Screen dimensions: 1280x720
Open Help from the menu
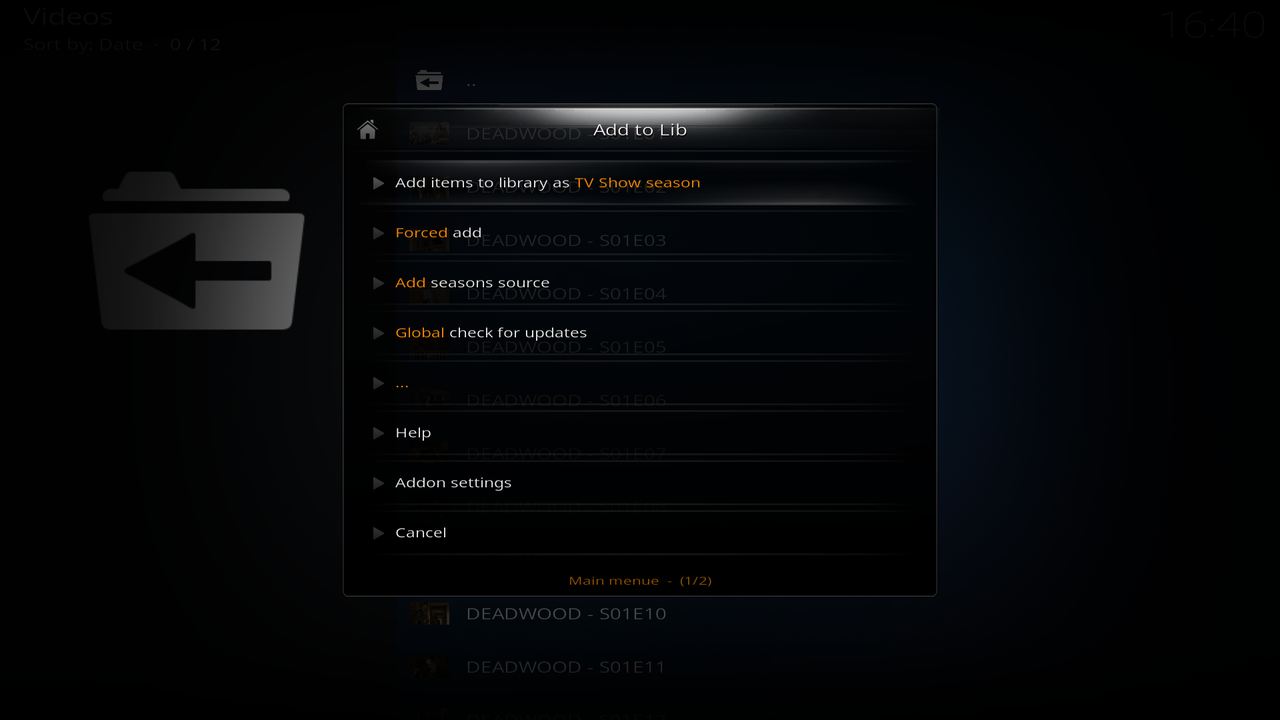point(640,433)
